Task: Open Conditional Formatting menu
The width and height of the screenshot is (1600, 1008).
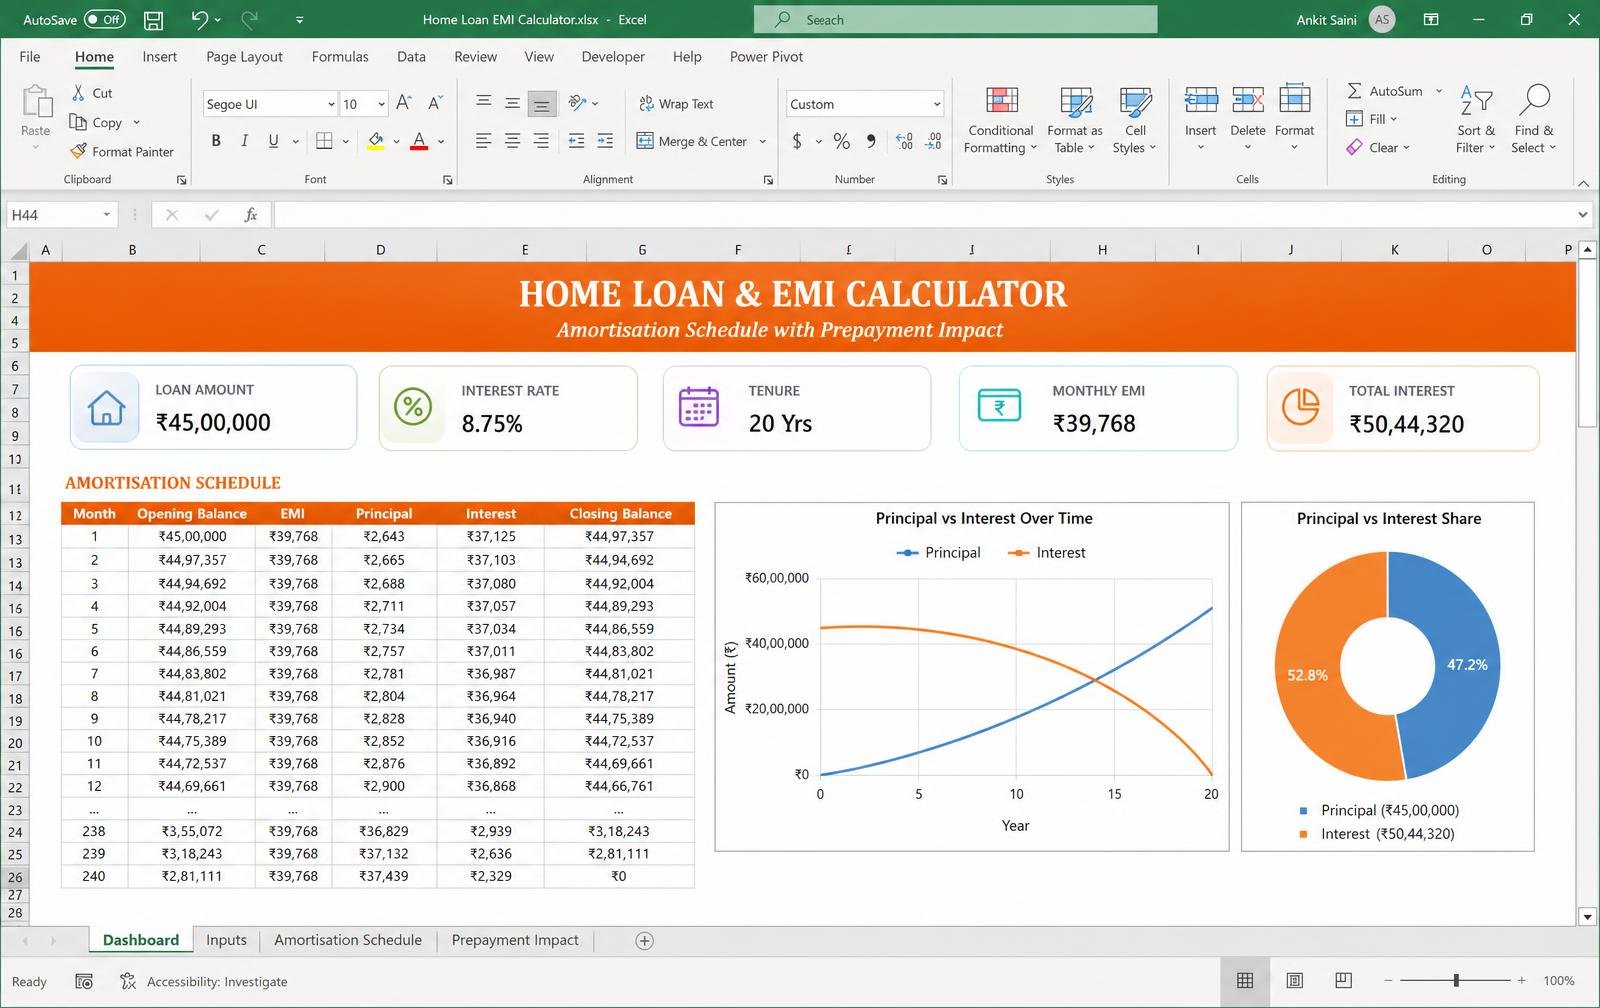Action: (1001, 120)
